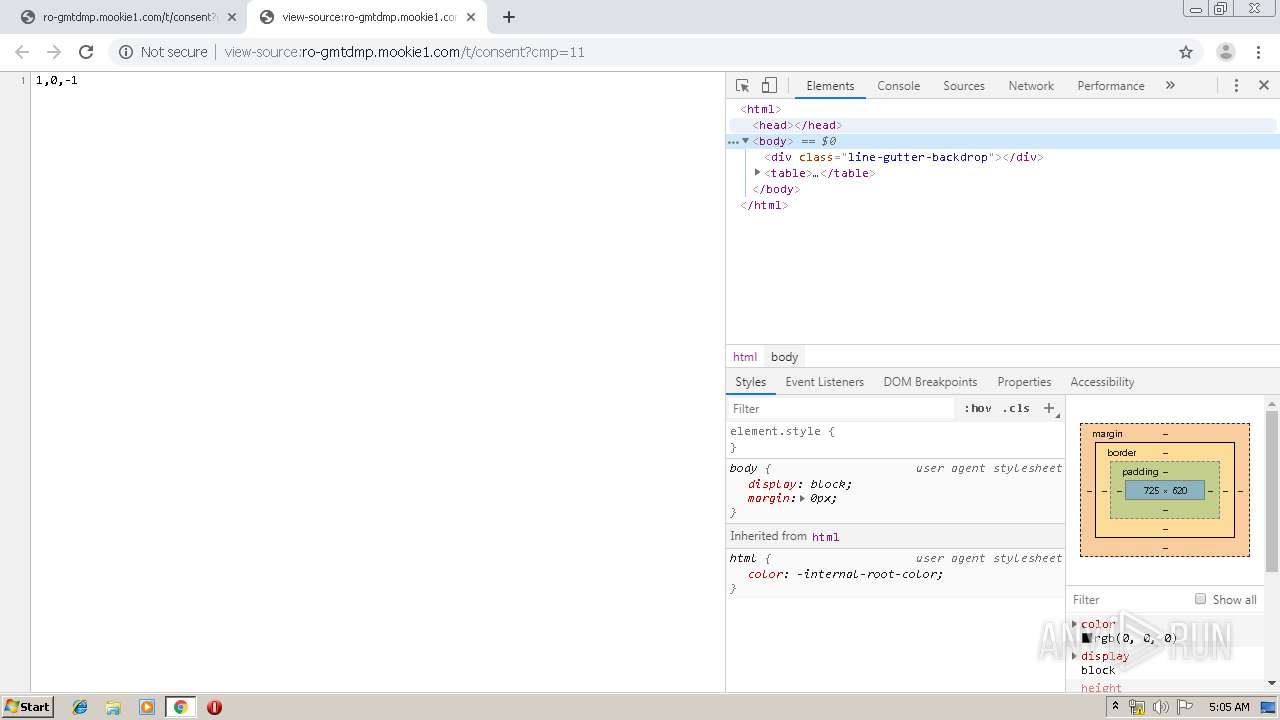Bookmark this page with the star icon
Screen dimensions: 1280x720
click(x=1186, y=52)
